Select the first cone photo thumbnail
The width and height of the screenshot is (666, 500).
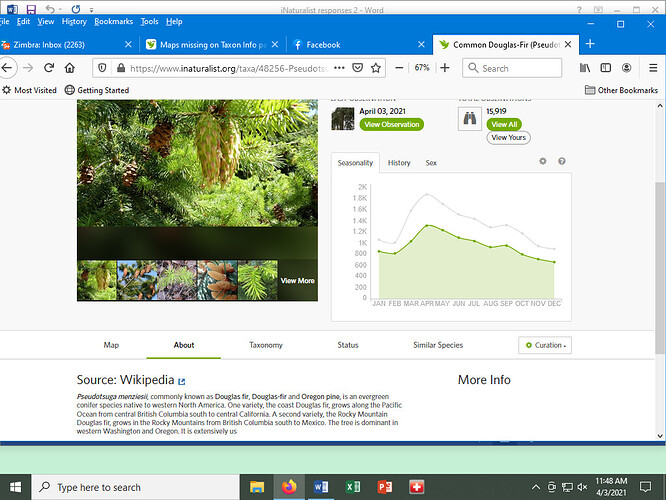coord(97,280)
